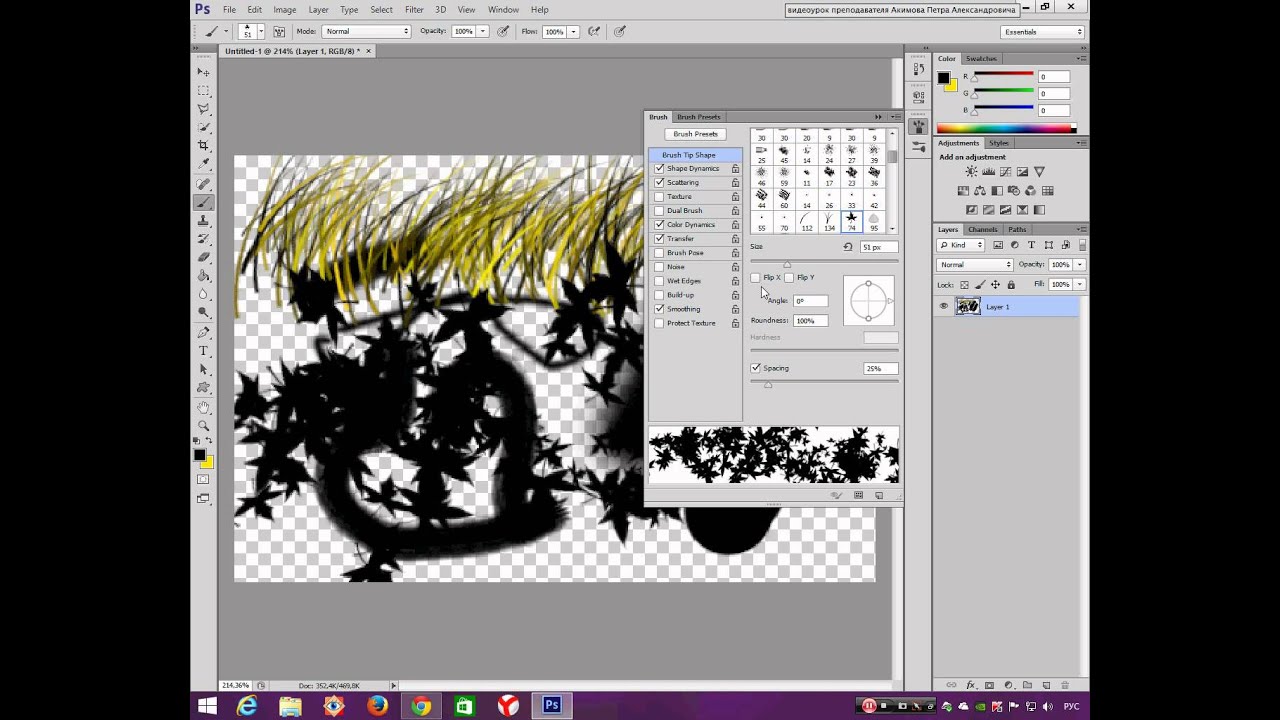Open the Essentials workspace dropdown

point(1043,32)
